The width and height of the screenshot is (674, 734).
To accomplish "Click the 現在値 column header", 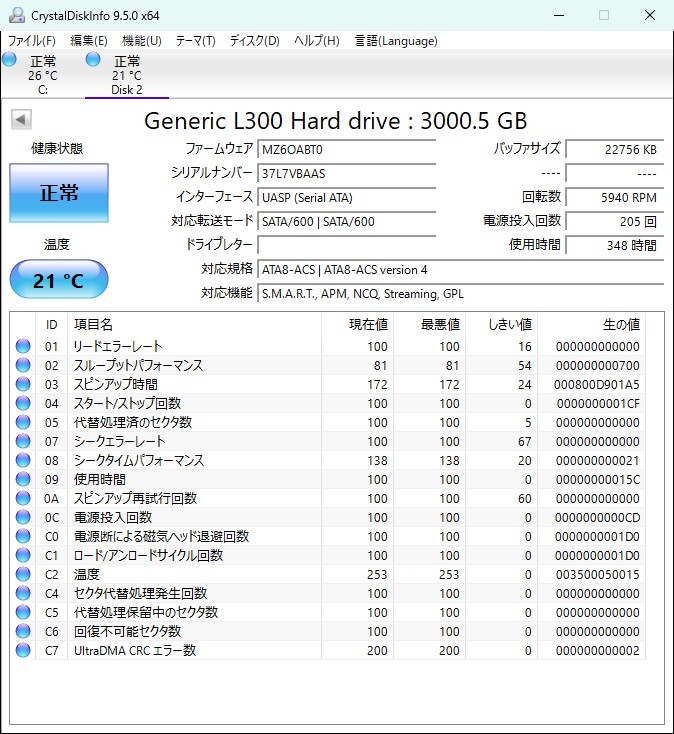I will pyautogui.click(x=358, y=324).
